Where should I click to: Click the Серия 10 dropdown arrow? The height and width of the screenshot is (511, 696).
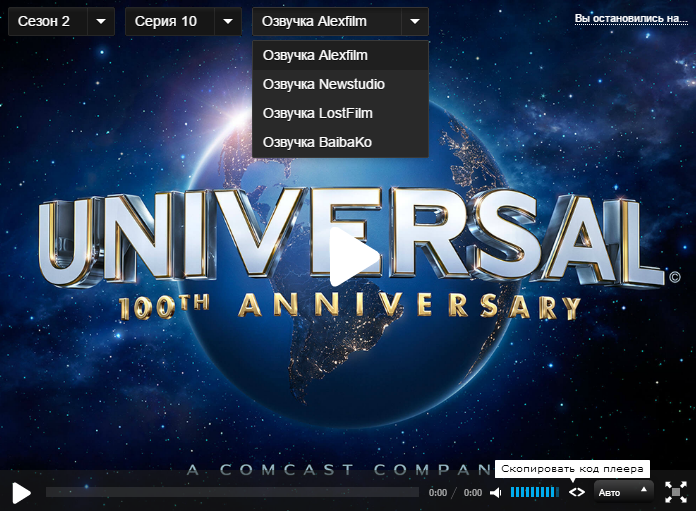pos(228,21)
